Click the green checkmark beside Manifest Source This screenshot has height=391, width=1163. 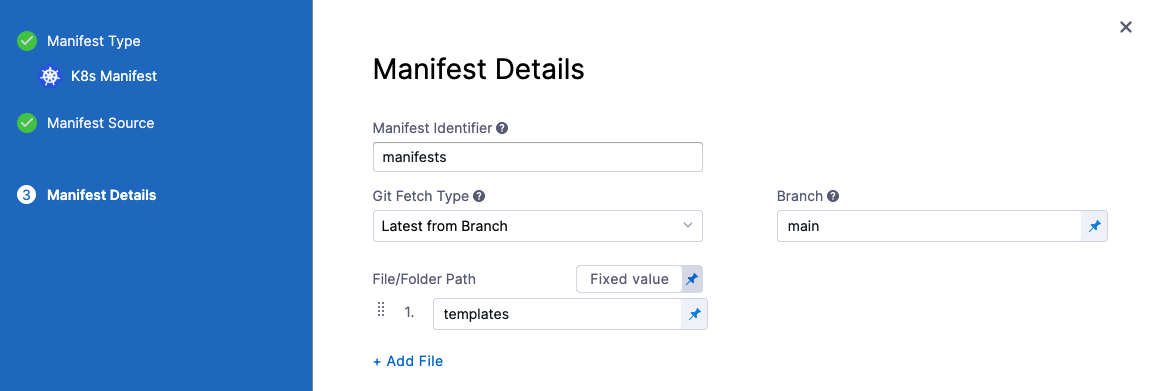pyautogui.click(x=27, y=123)
